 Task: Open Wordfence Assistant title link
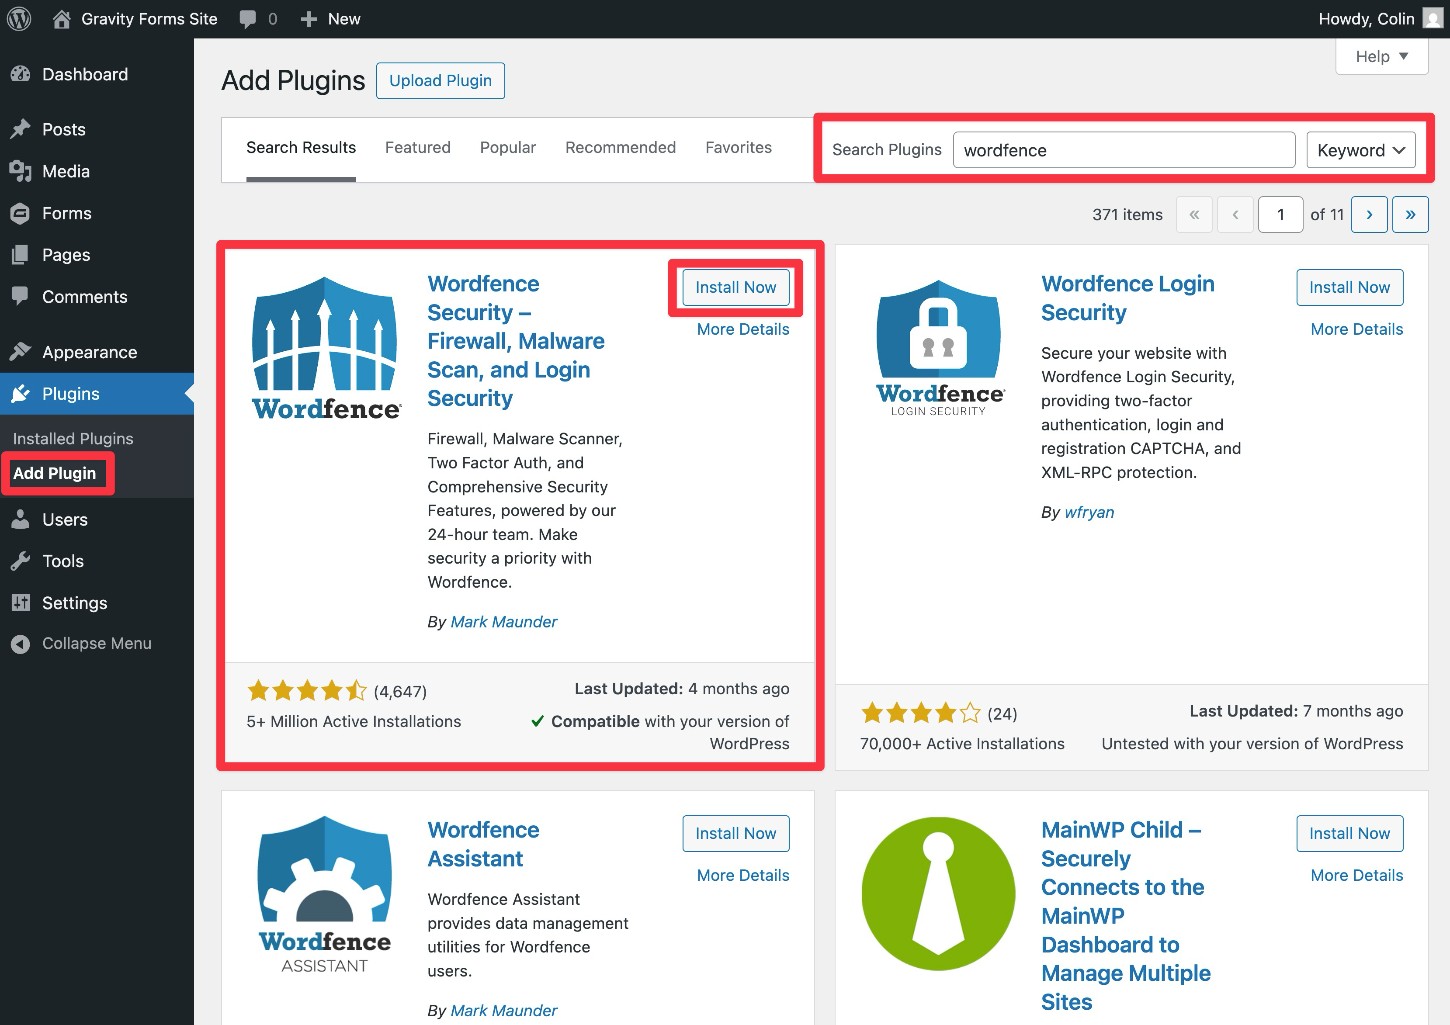tap(483, 844)
